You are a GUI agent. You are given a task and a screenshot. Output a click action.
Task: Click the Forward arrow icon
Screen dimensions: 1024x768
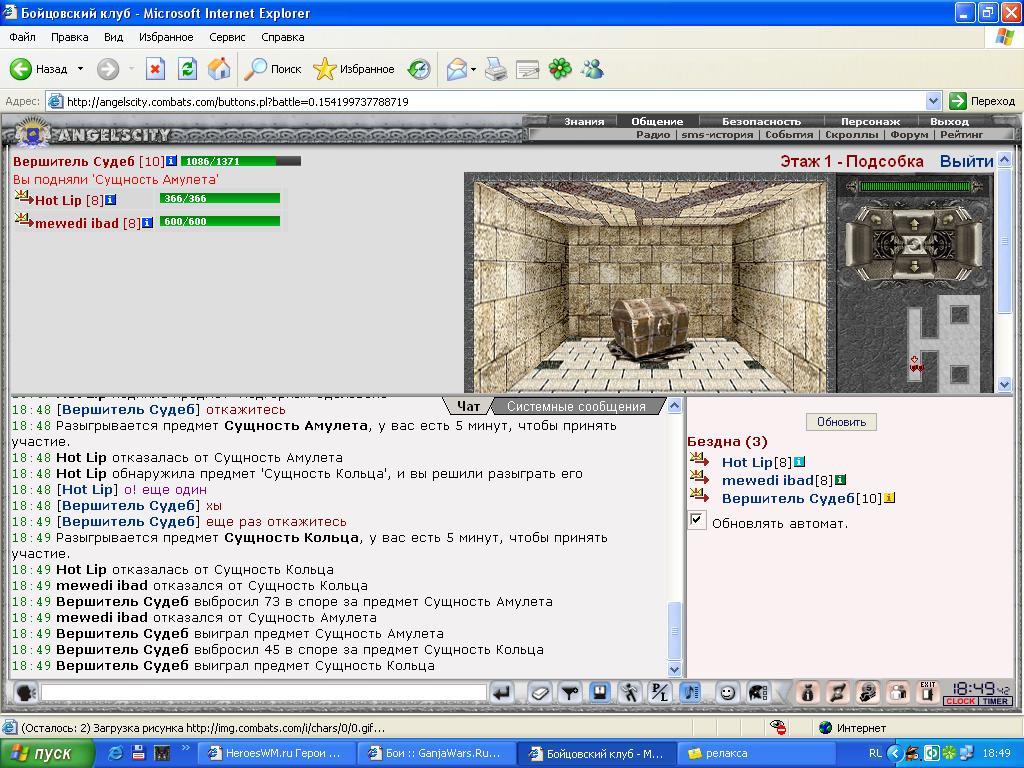(108, 69)
